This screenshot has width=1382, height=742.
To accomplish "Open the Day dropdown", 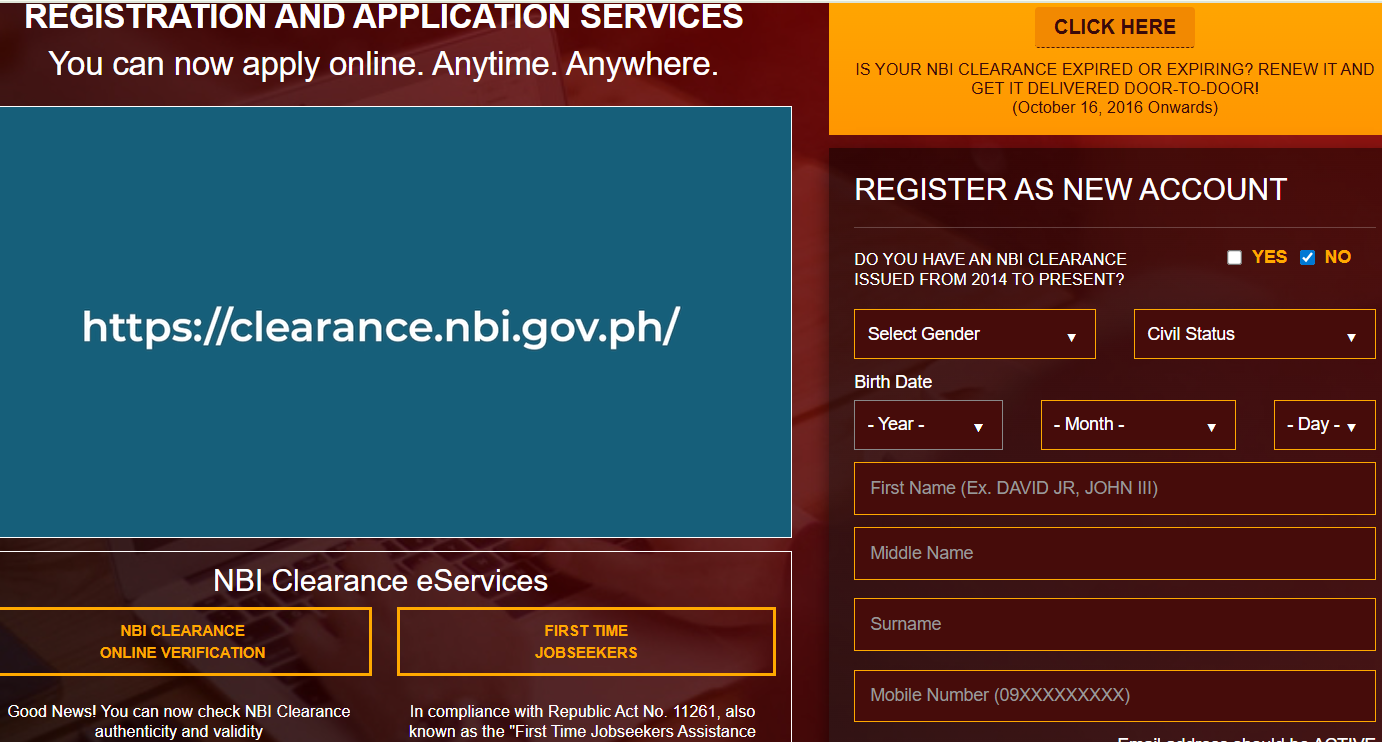I will (1324, 424).
